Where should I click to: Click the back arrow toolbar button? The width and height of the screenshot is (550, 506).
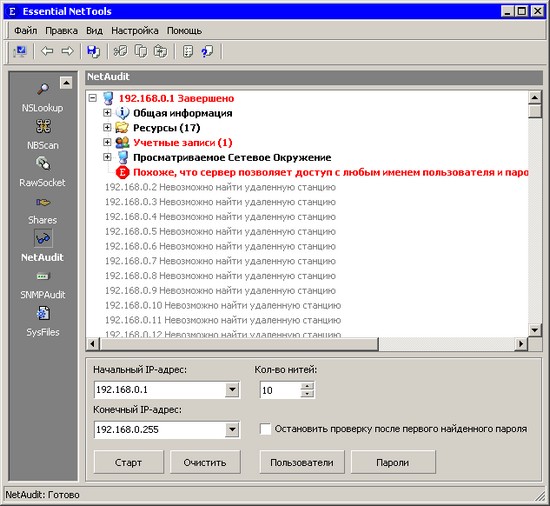[47, 52]
